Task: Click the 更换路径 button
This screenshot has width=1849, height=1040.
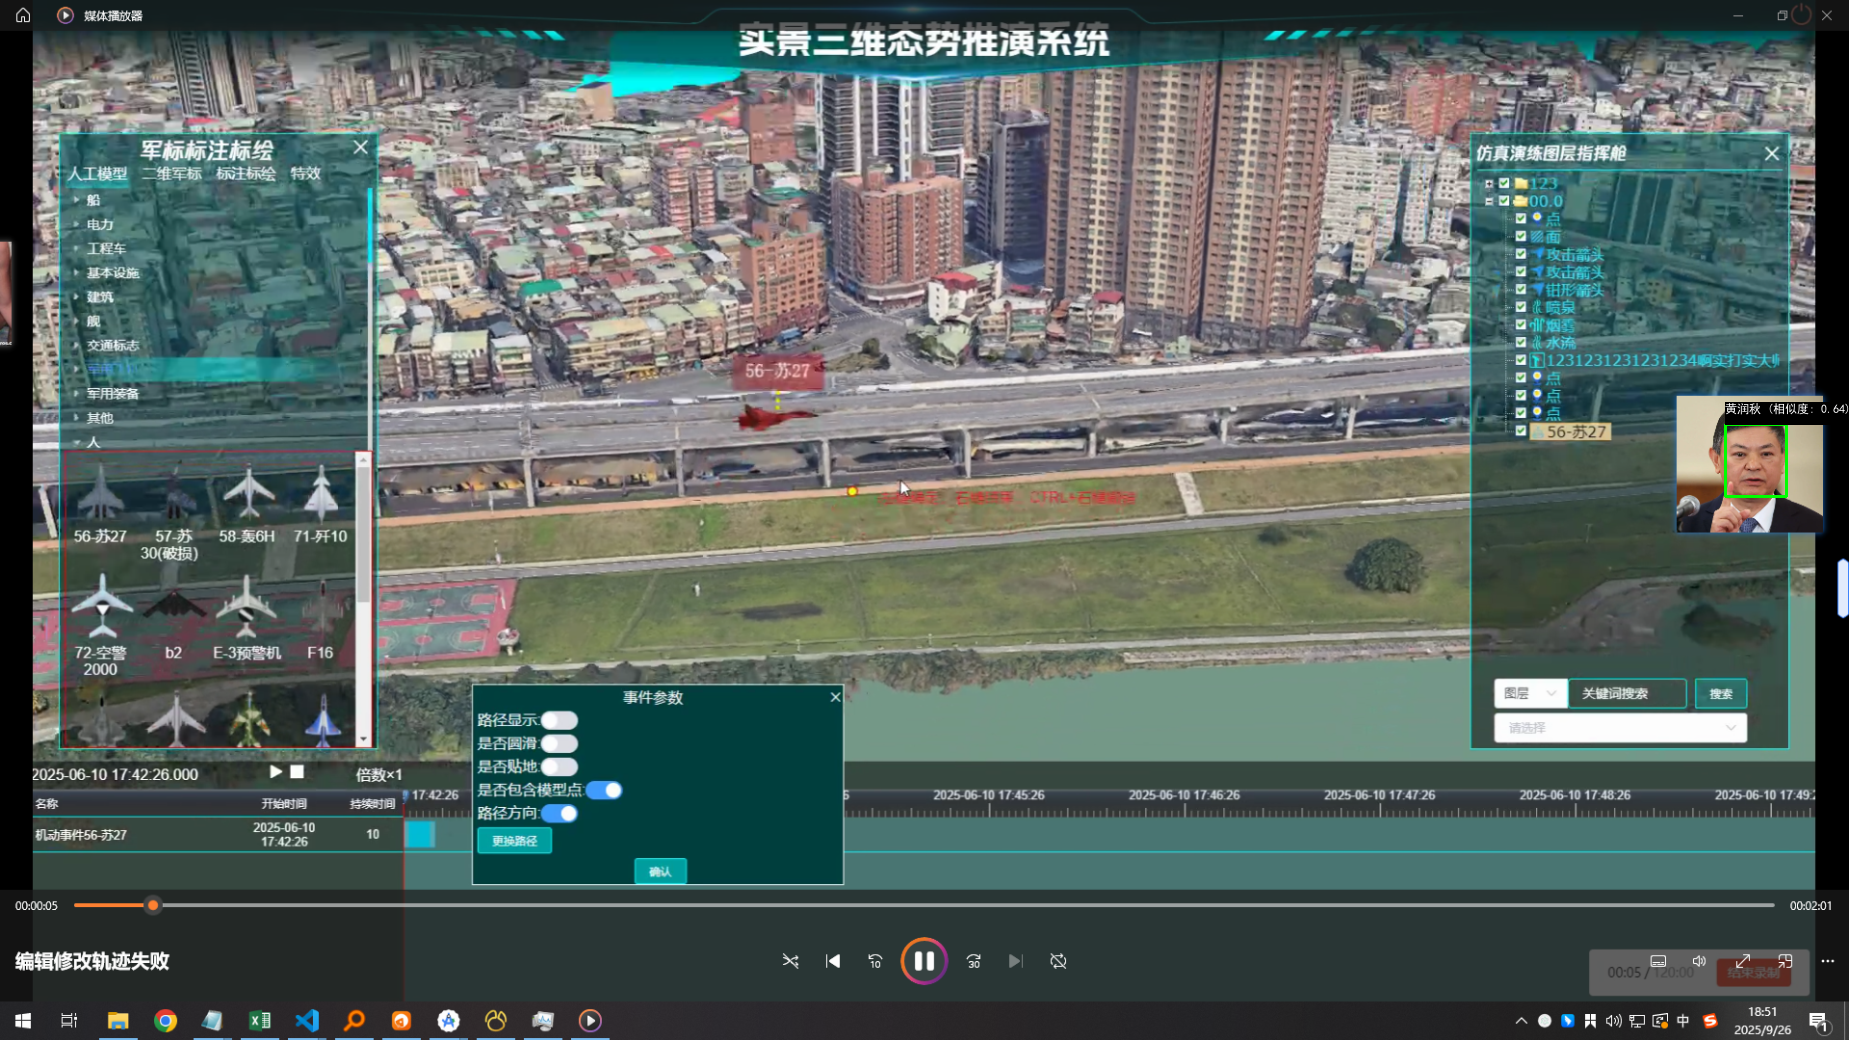Action: pyautogui.click(x=514, y=841)
